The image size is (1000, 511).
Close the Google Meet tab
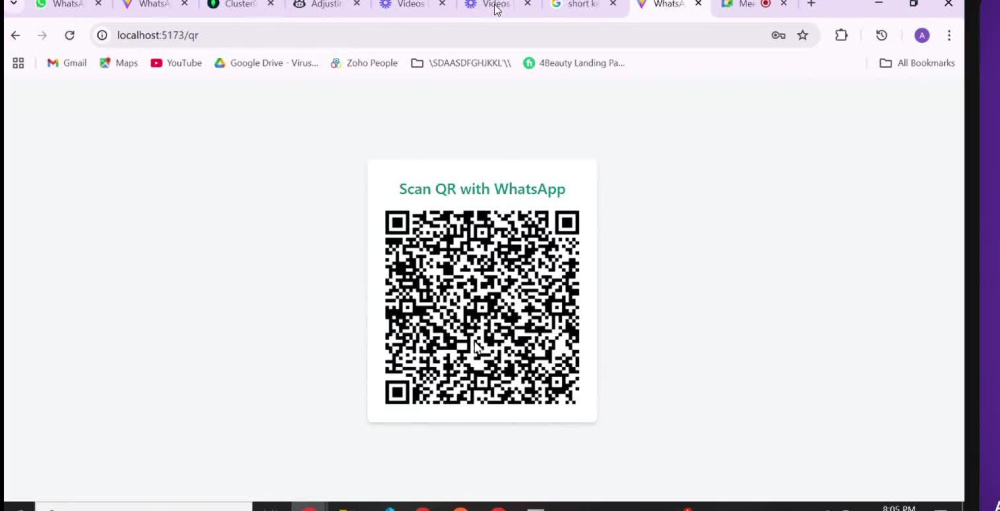(x=784, y=4)
